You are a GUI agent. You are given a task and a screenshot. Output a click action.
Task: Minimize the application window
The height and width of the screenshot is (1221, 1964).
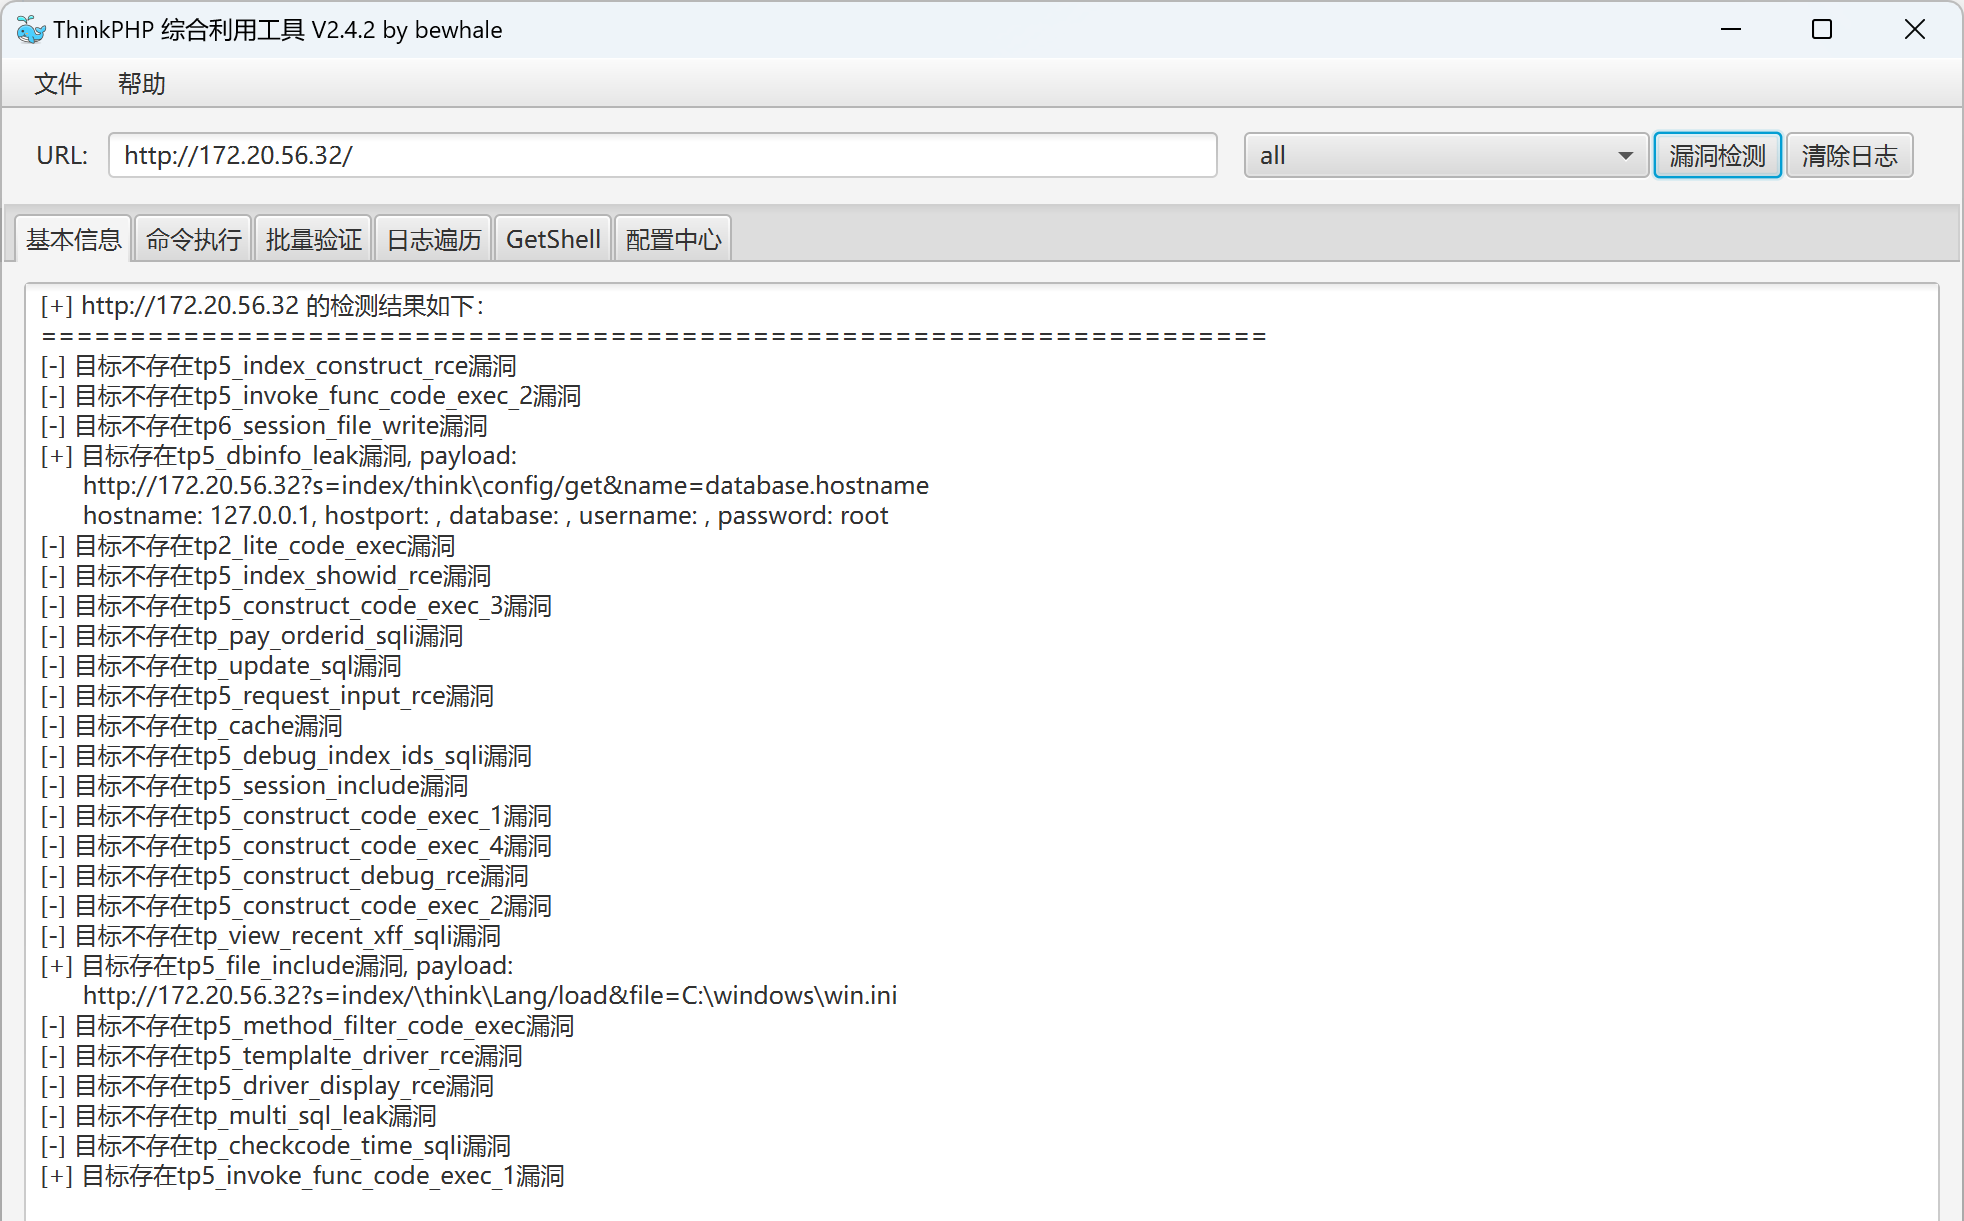coord(1731,30)
